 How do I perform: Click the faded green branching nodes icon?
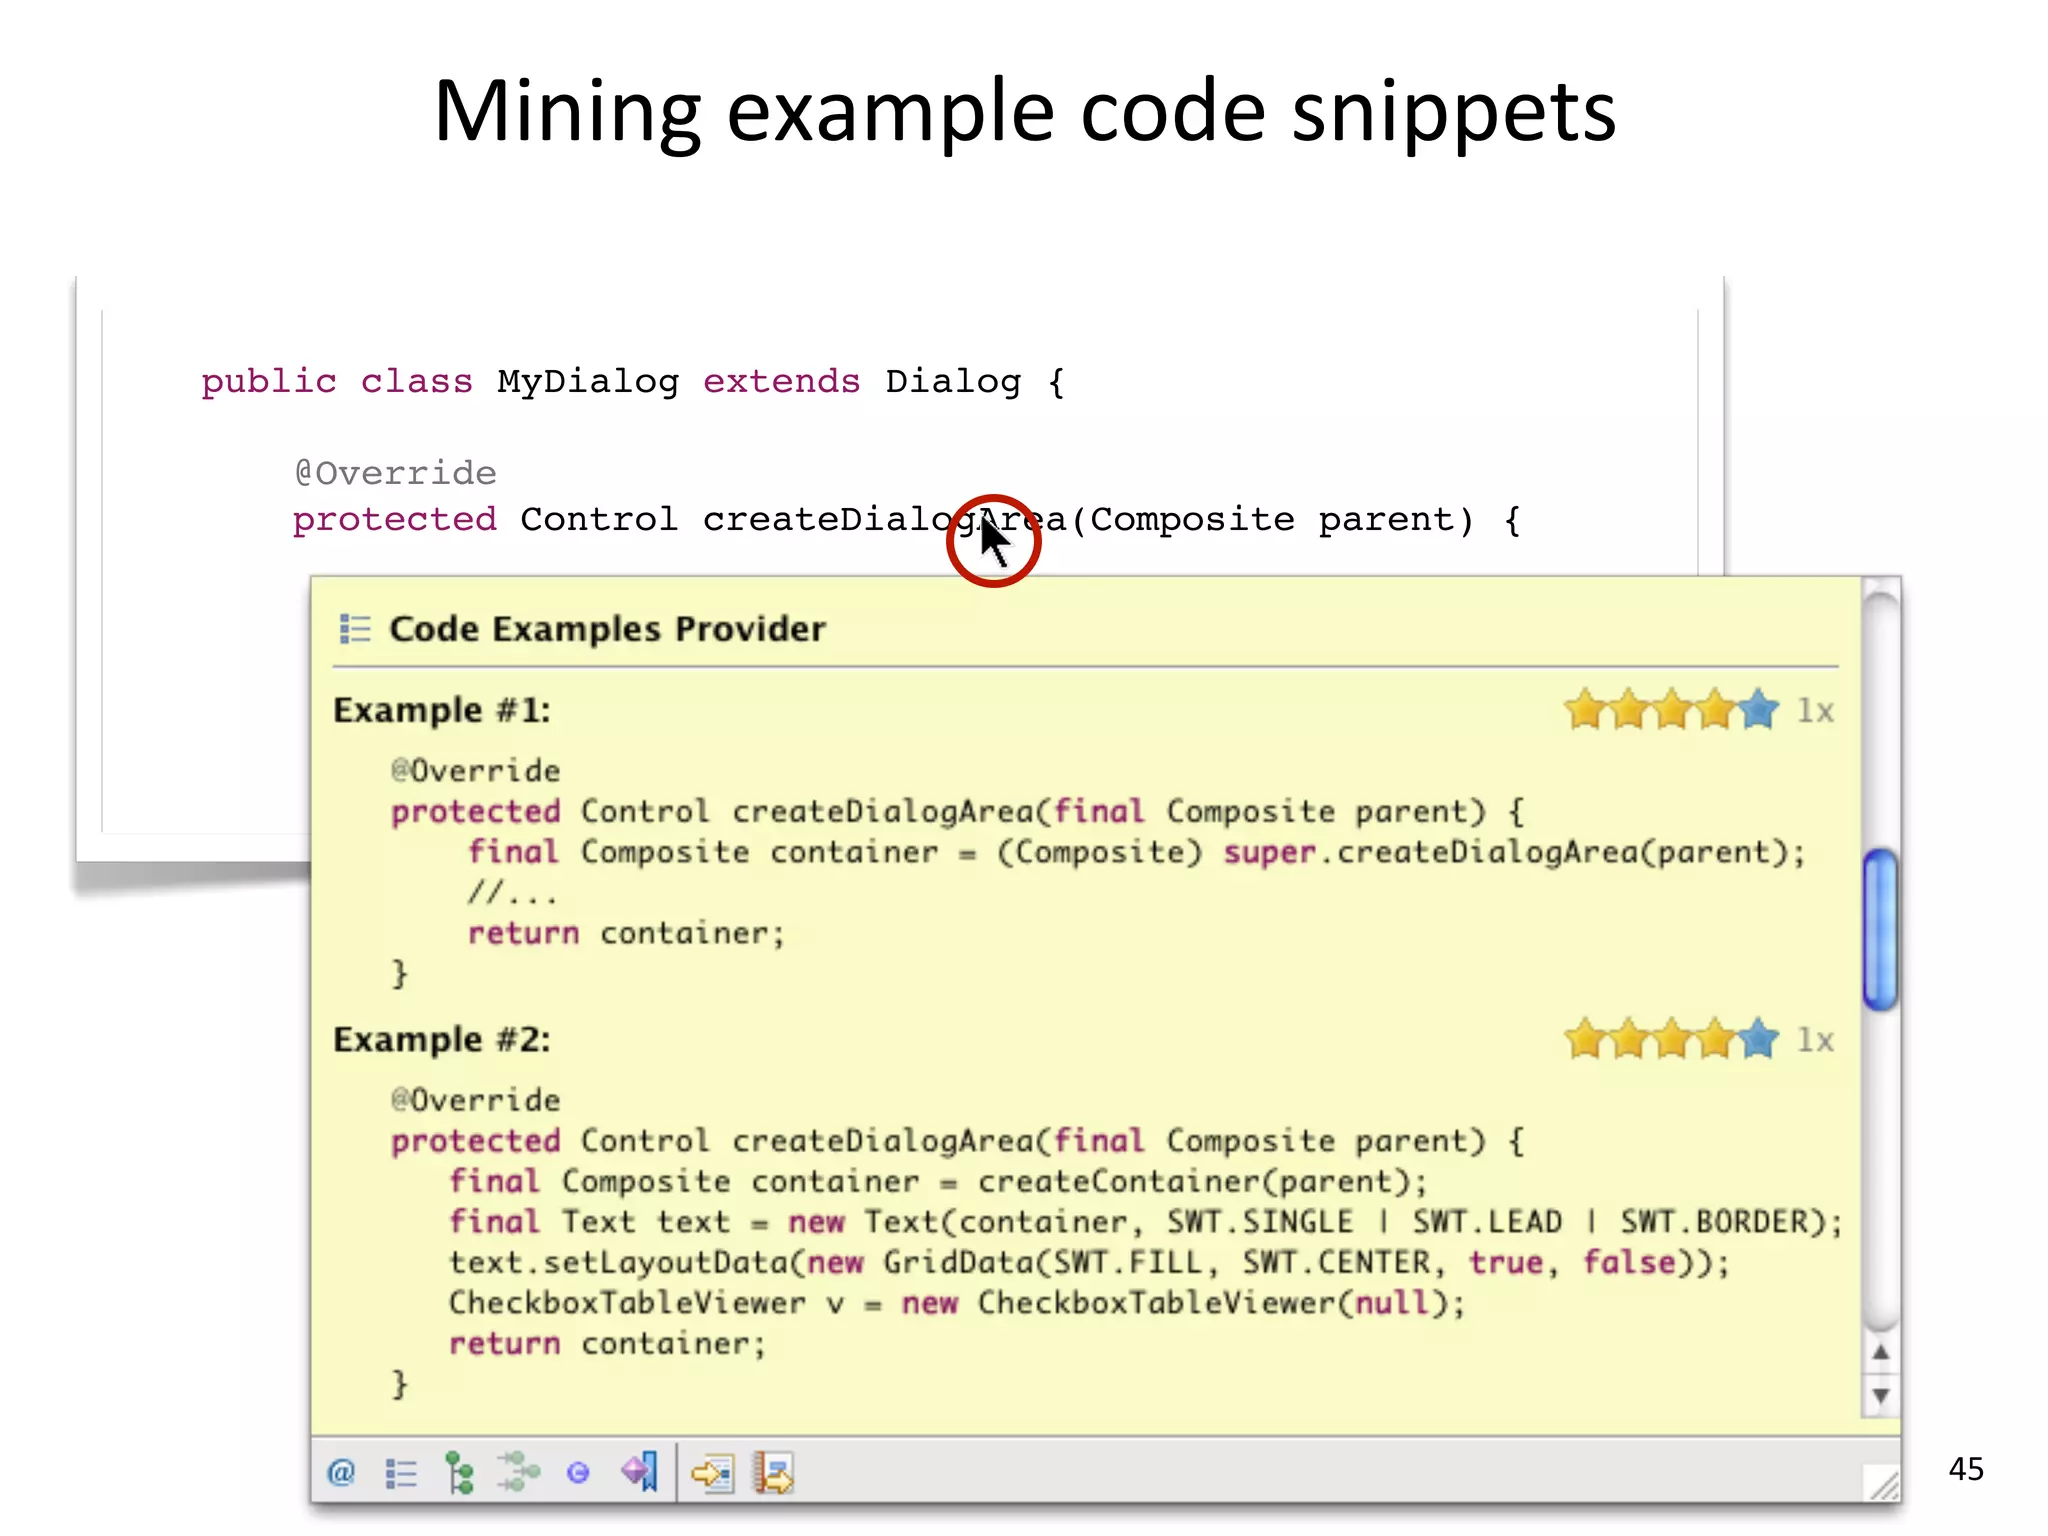click(519, 1472)
